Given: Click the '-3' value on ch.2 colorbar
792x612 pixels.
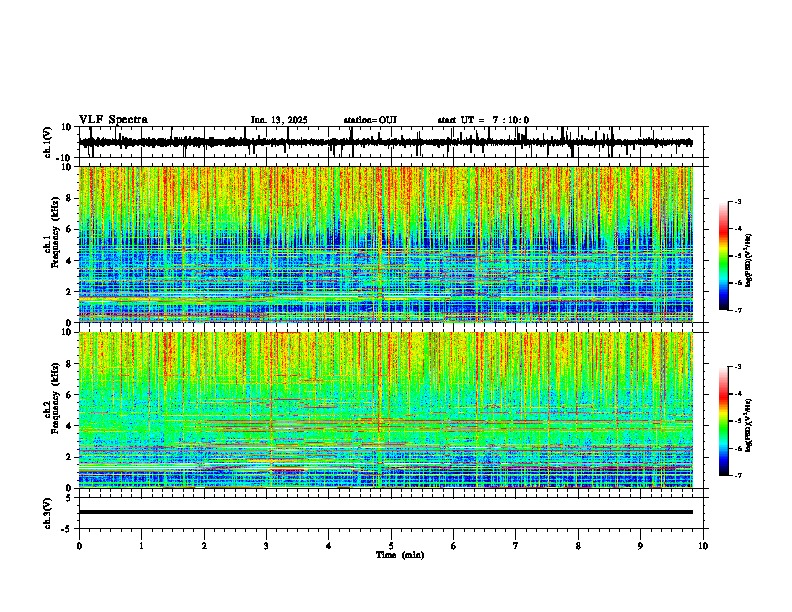Looking at the screenshot, I should coord(738,367).
